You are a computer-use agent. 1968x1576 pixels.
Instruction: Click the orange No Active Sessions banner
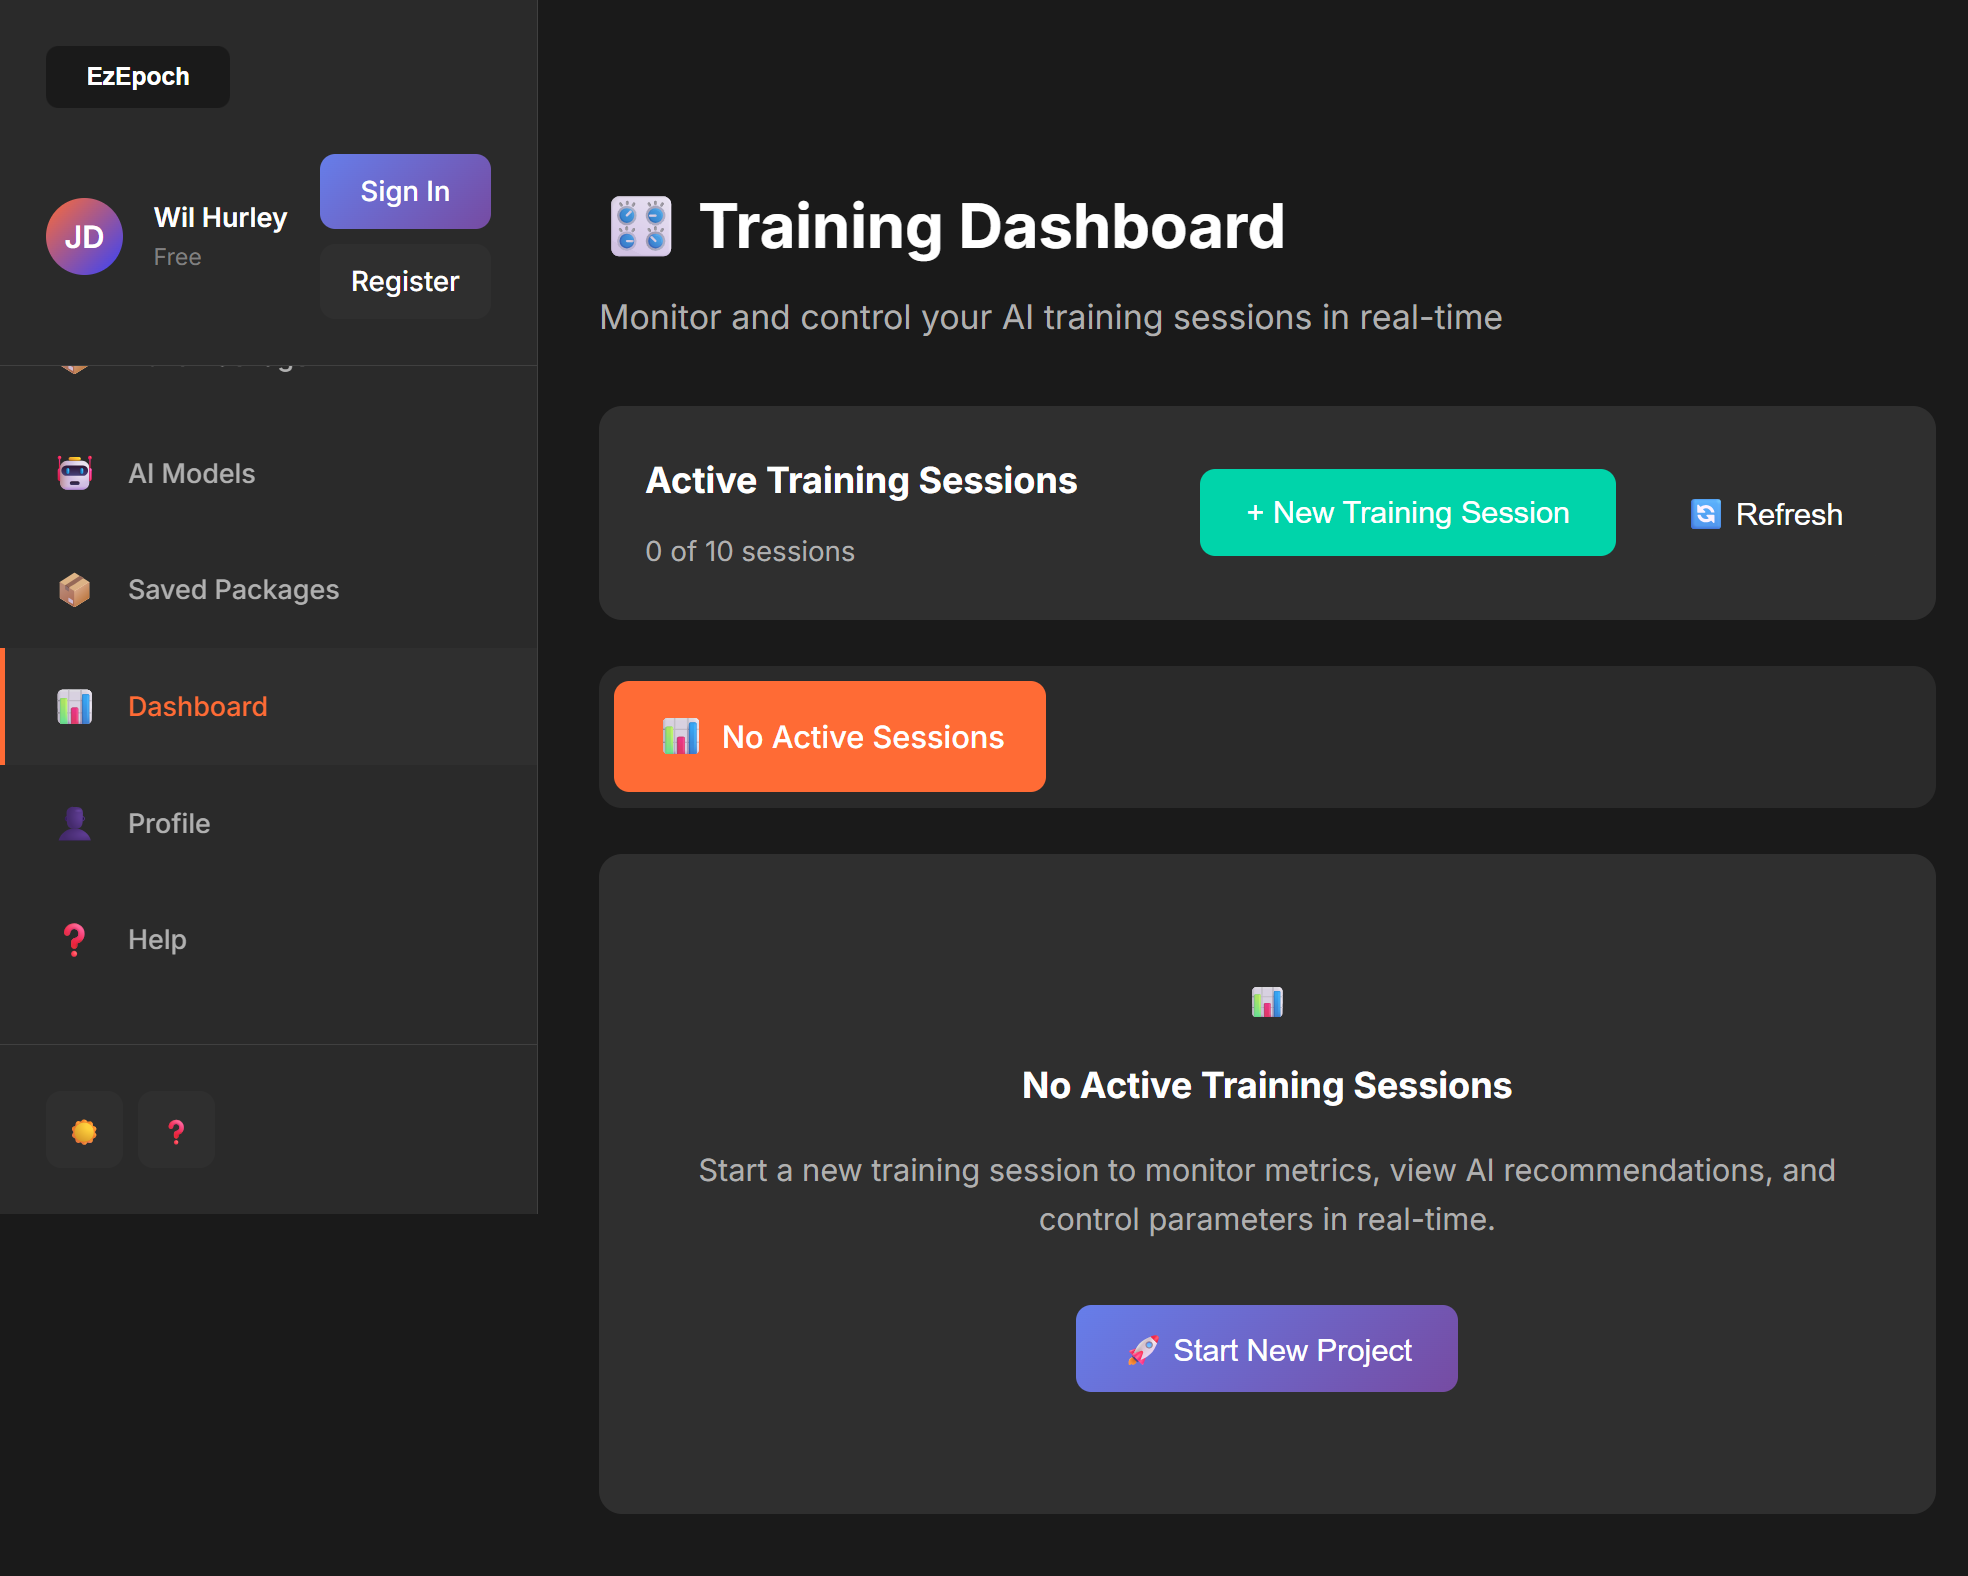(829, 736)
